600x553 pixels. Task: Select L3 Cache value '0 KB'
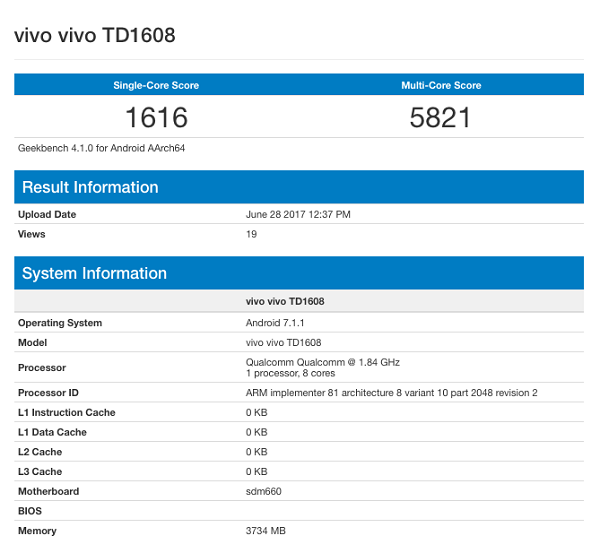click(256, 471)
